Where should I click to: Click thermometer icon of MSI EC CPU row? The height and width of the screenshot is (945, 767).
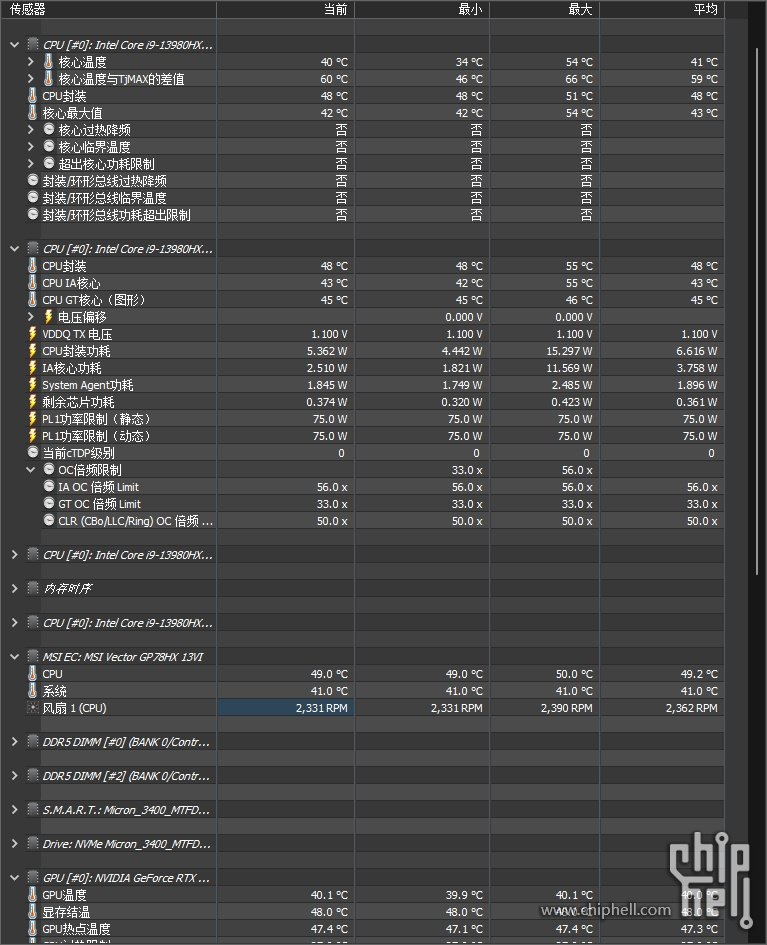(x=33, y=673)
